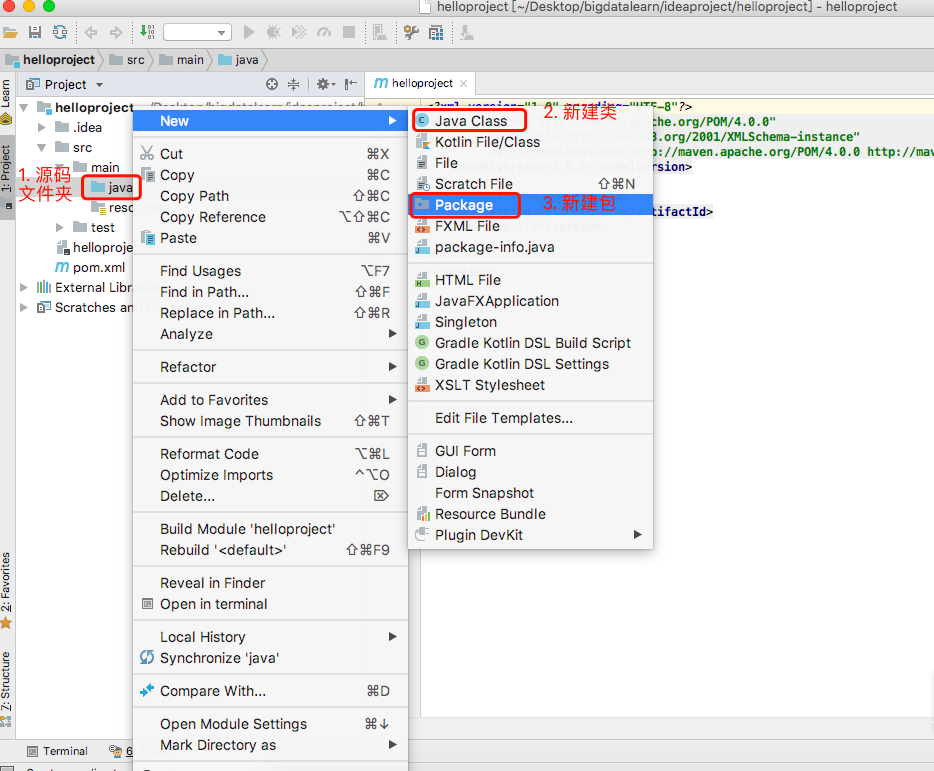The image size is (934, 771).
Task: Close the helloproject editor tab
Action: click(463, 83)
